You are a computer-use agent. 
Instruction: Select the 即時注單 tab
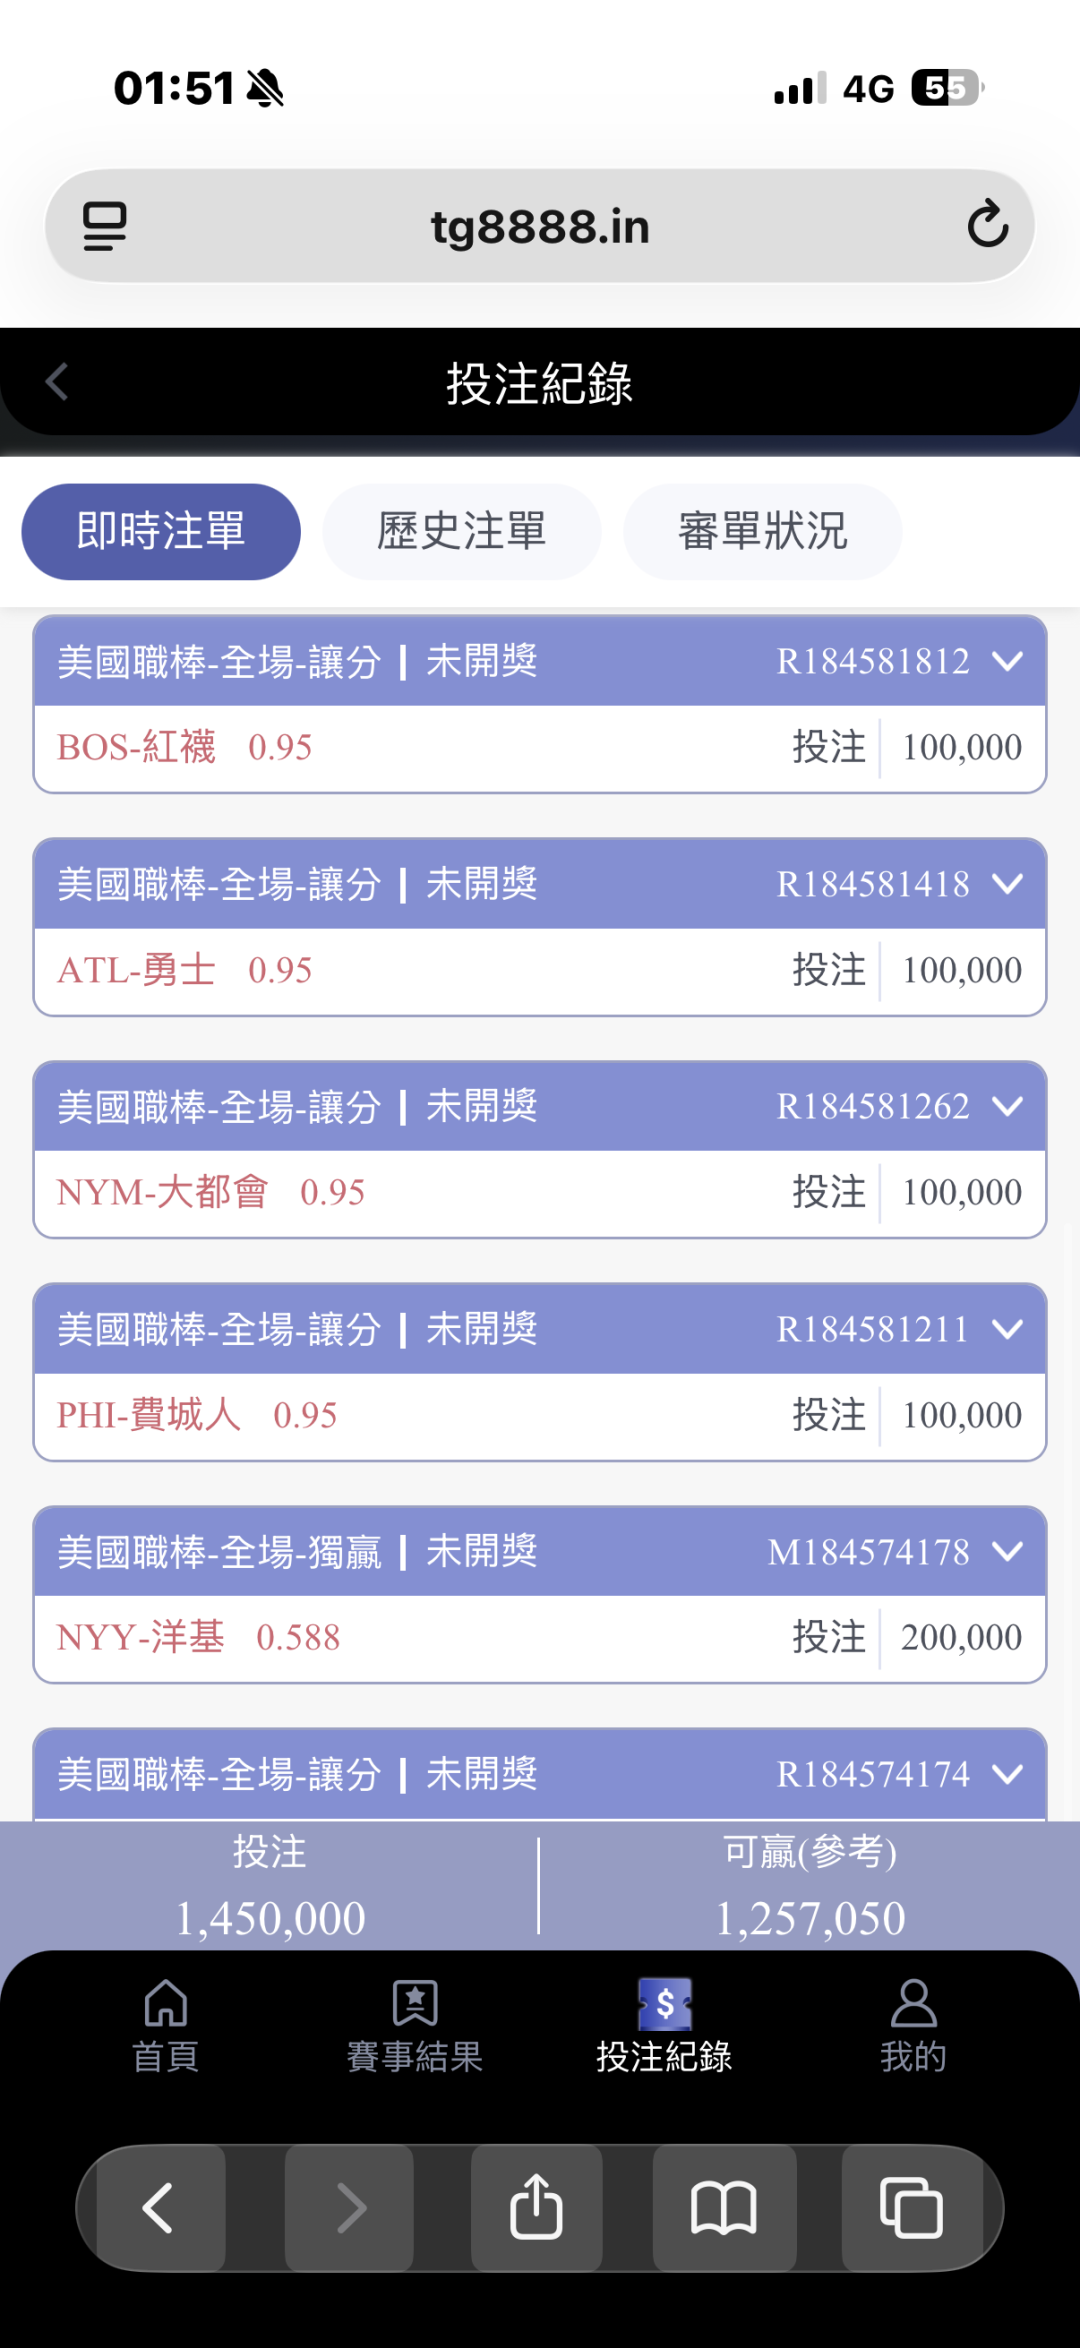pyautogui.click(x=161, y=531)
